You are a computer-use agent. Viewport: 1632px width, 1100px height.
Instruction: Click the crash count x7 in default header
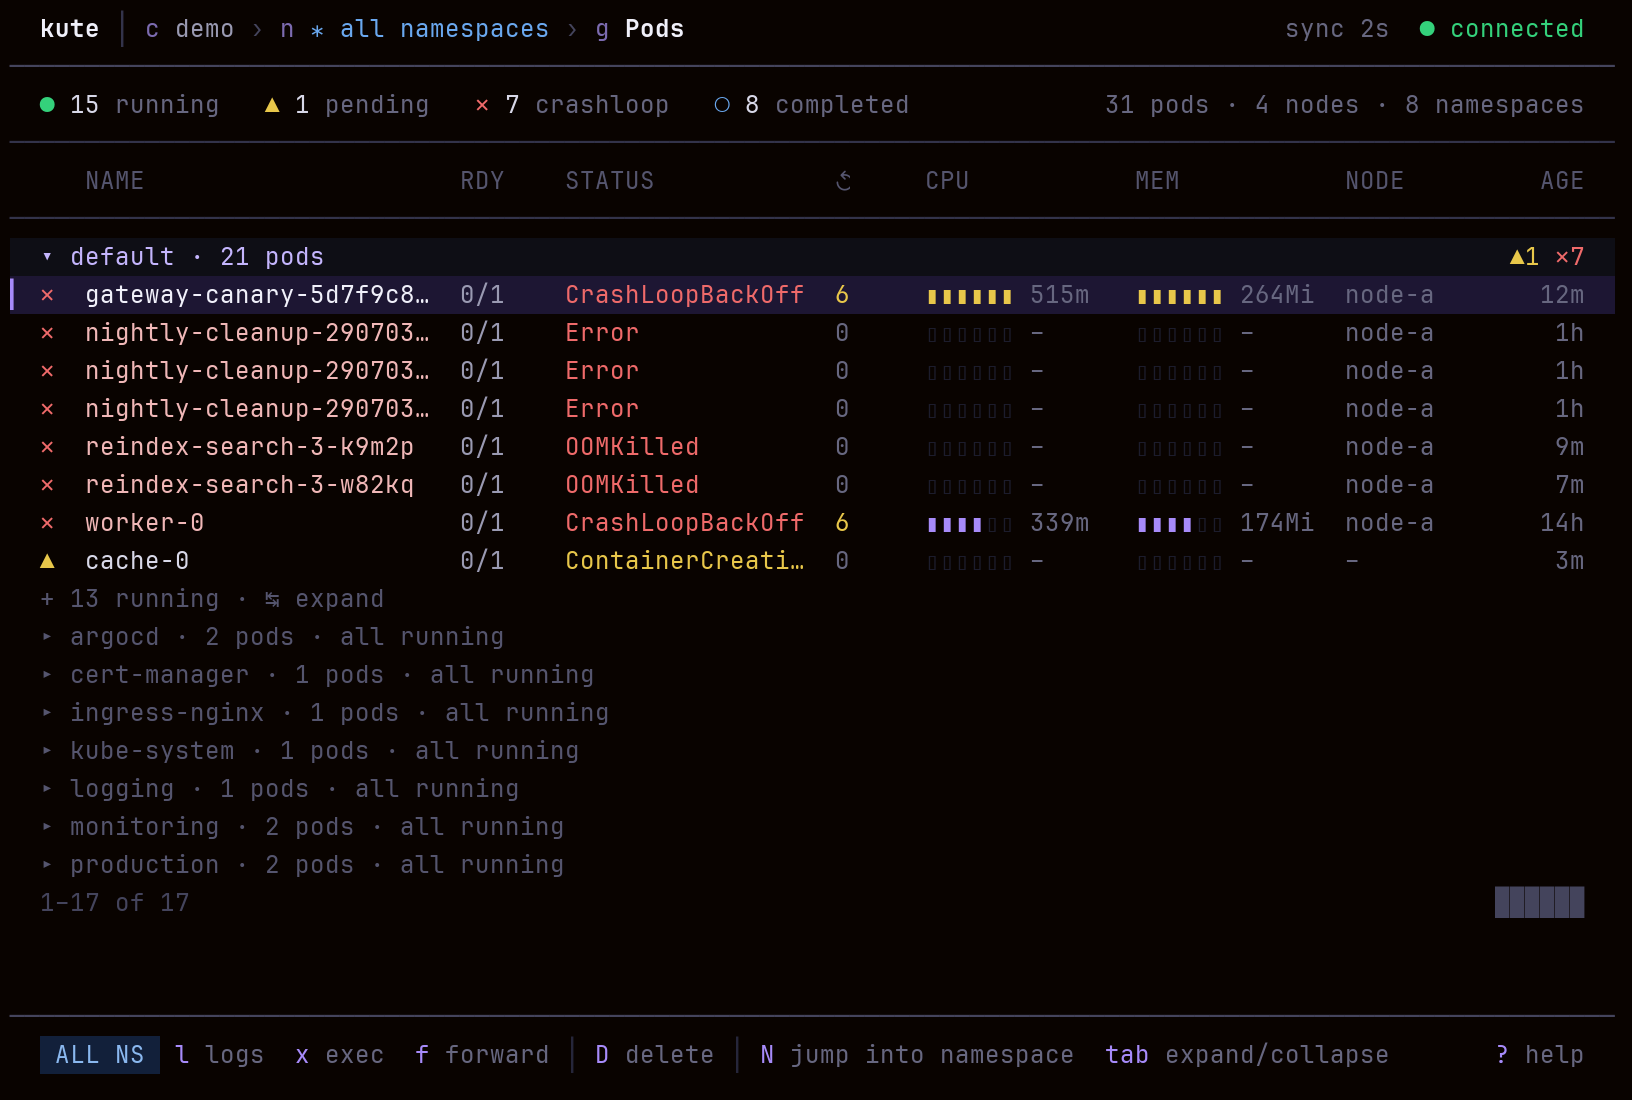1570,257
